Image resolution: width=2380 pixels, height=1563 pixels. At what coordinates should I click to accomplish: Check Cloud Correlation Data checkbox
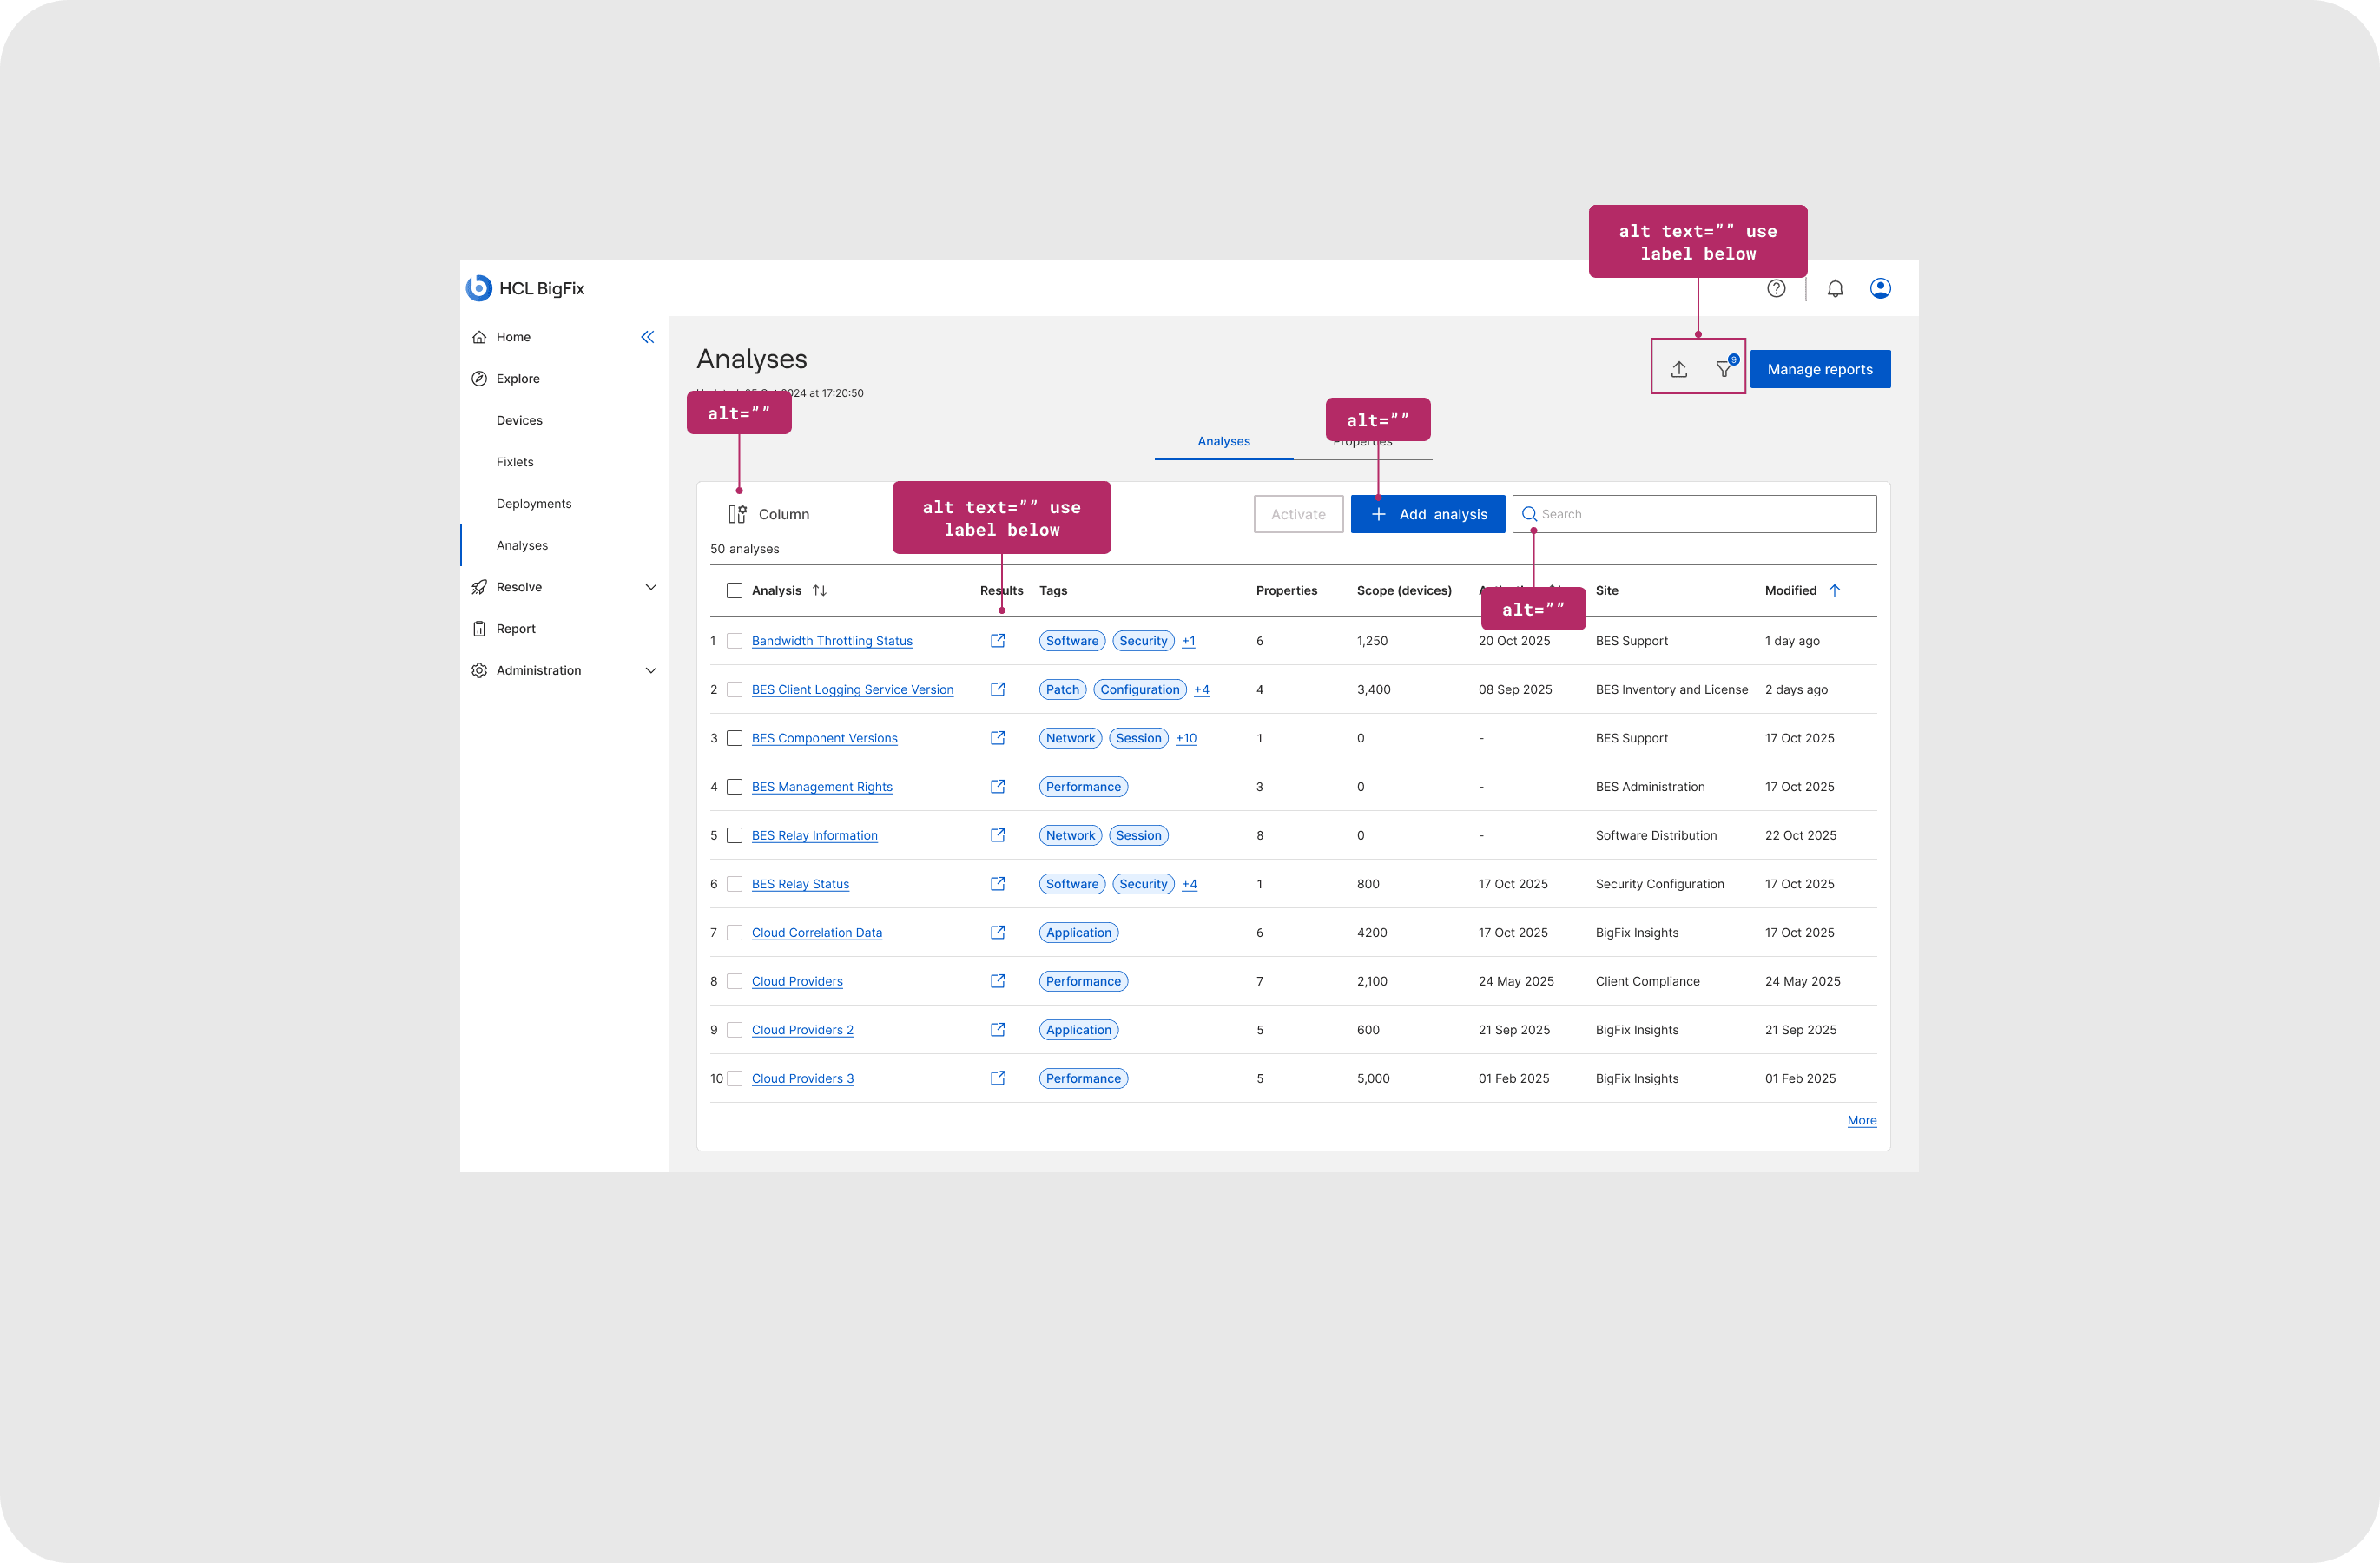coord(734,932)
